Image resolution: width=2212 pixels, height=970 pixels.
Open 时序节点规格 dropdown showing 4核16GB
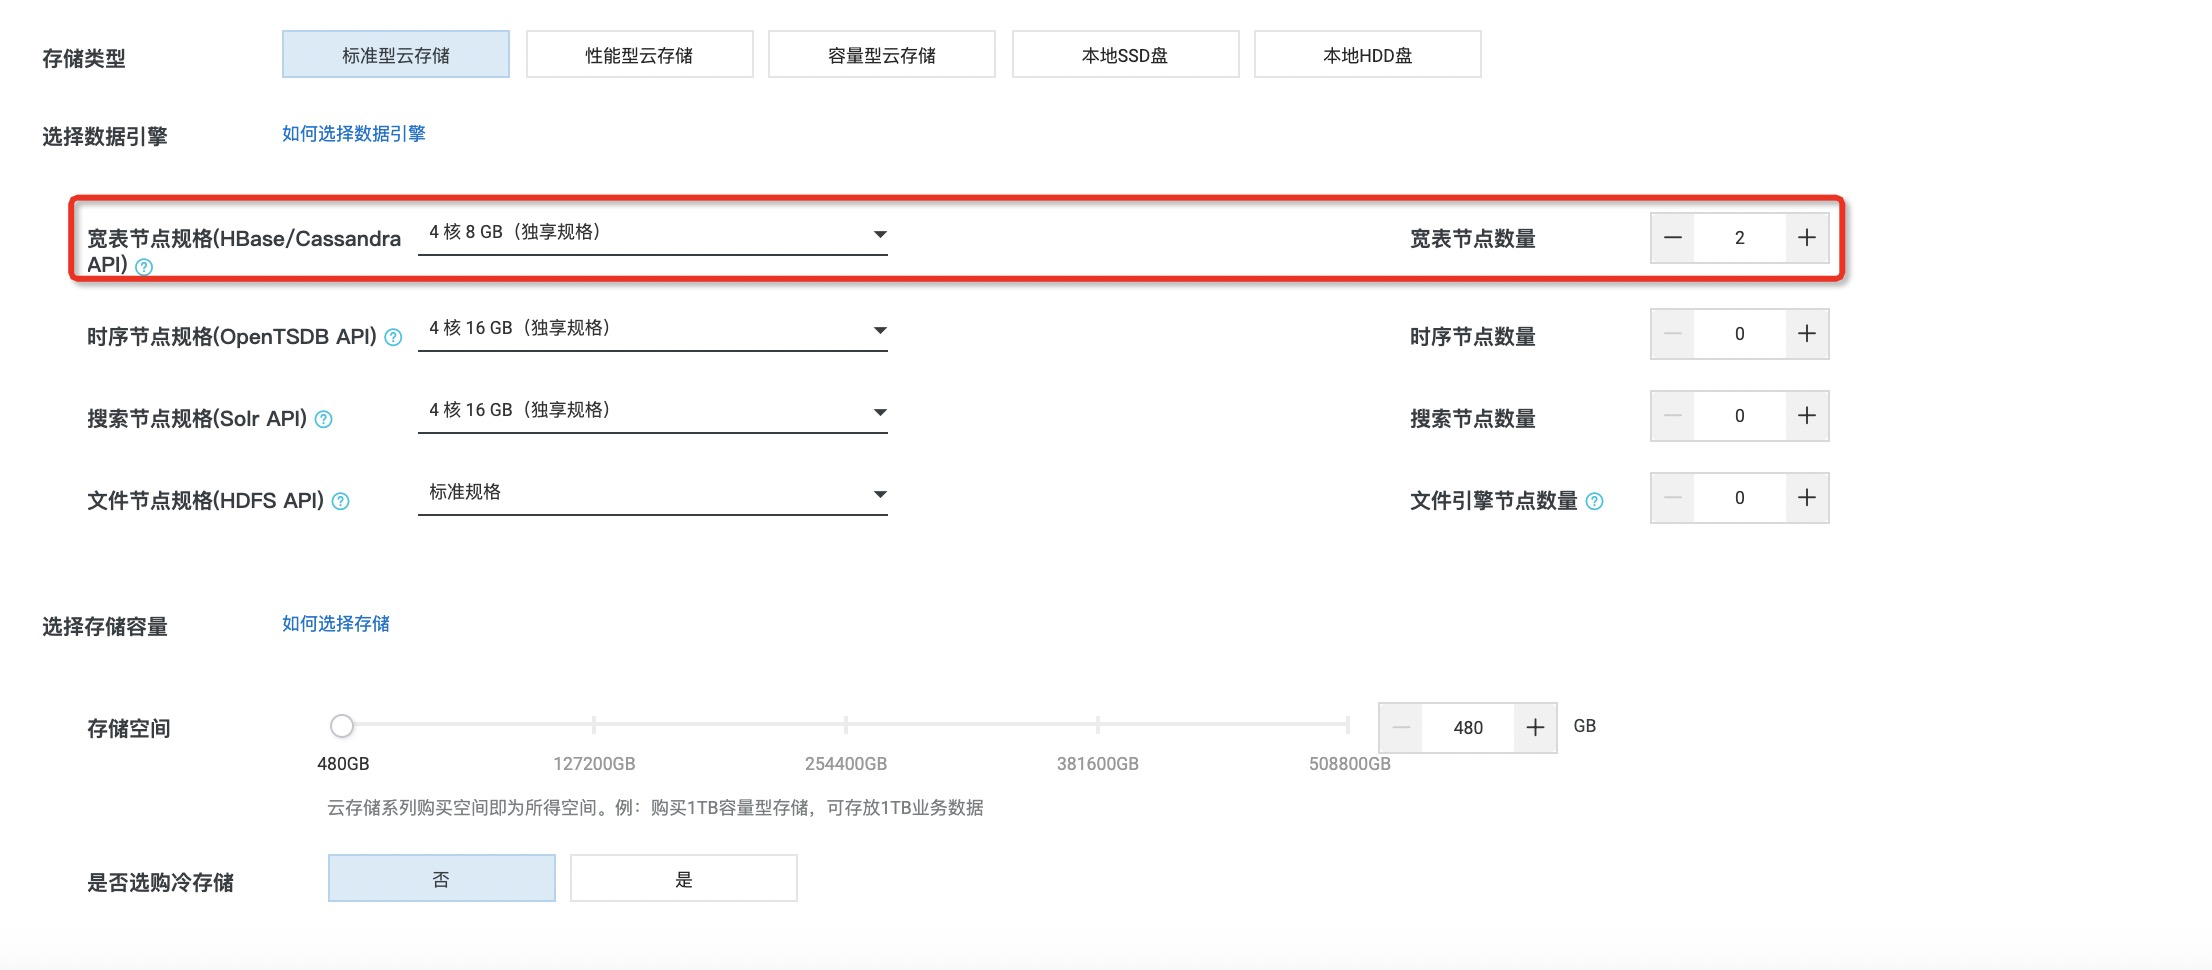[653, 329]
